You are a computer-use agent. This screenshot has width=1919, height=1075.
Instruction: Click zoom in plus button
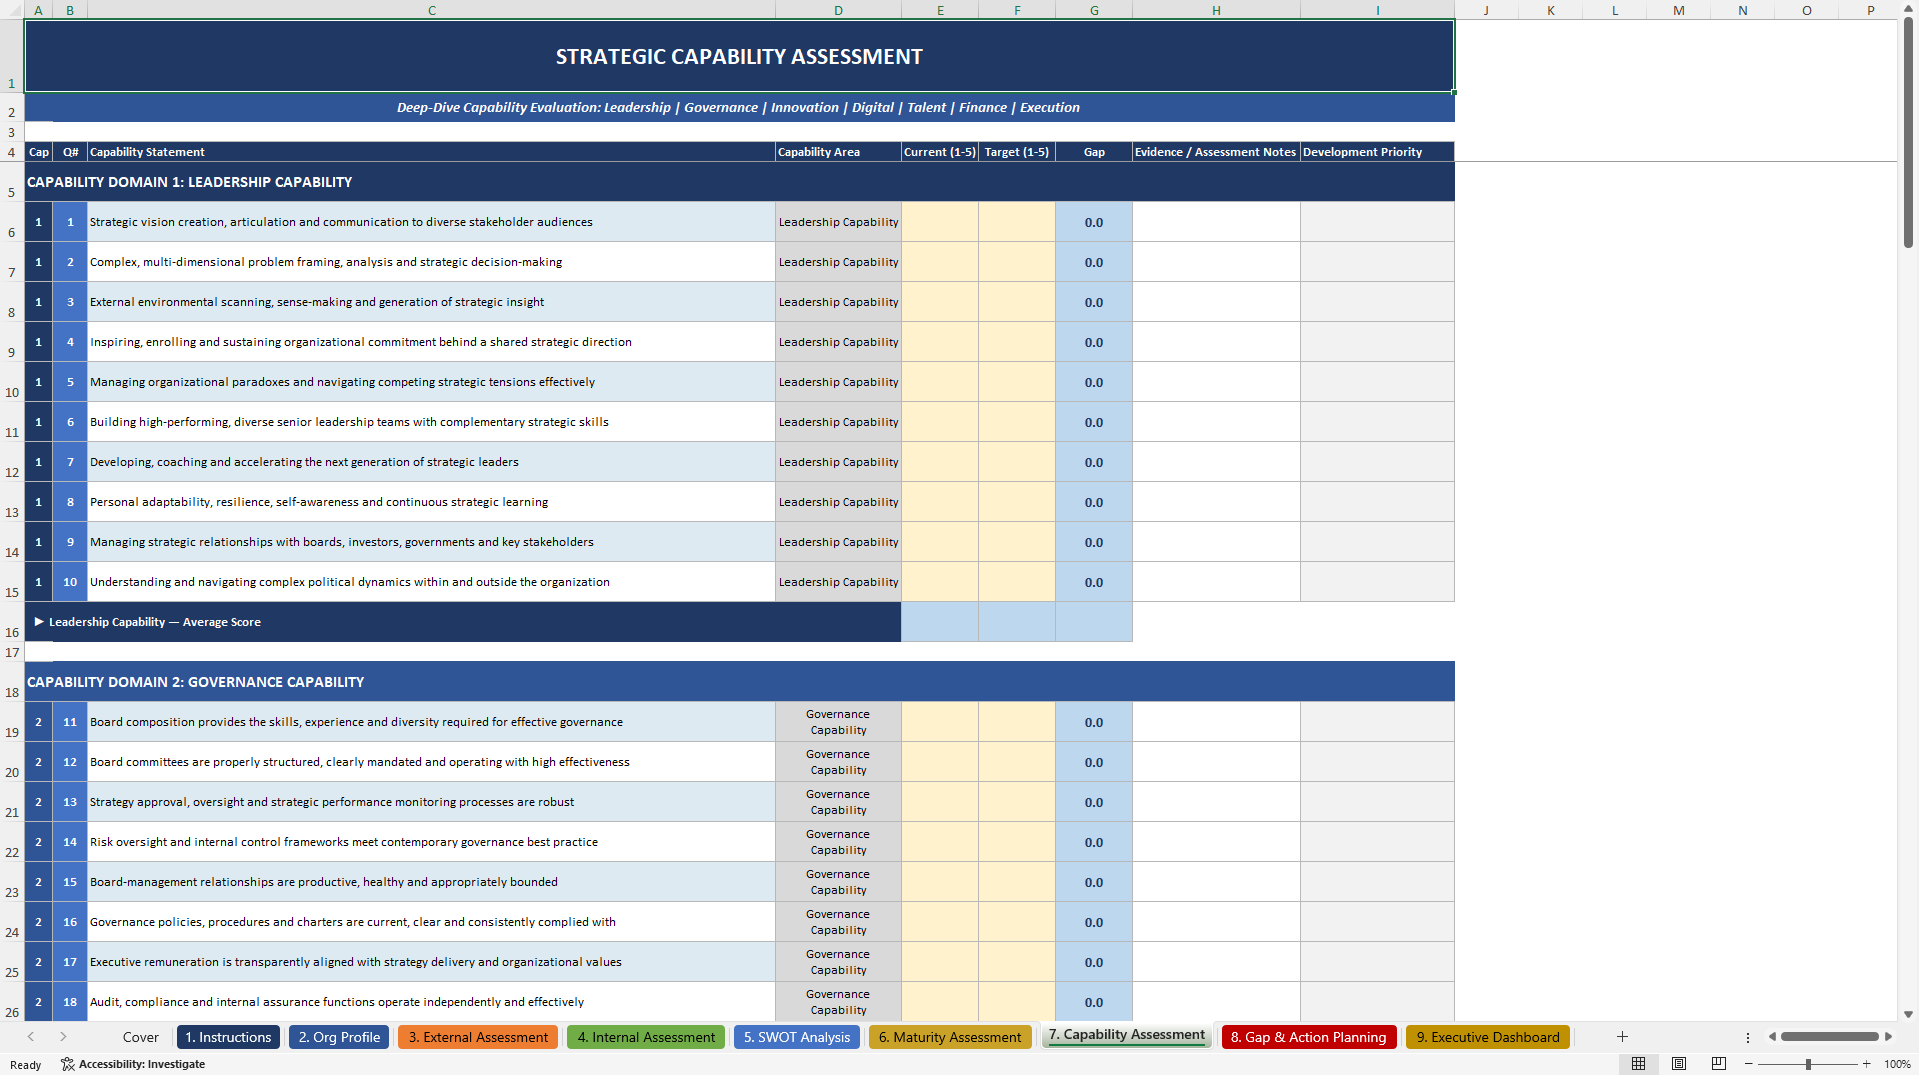1866,1064
